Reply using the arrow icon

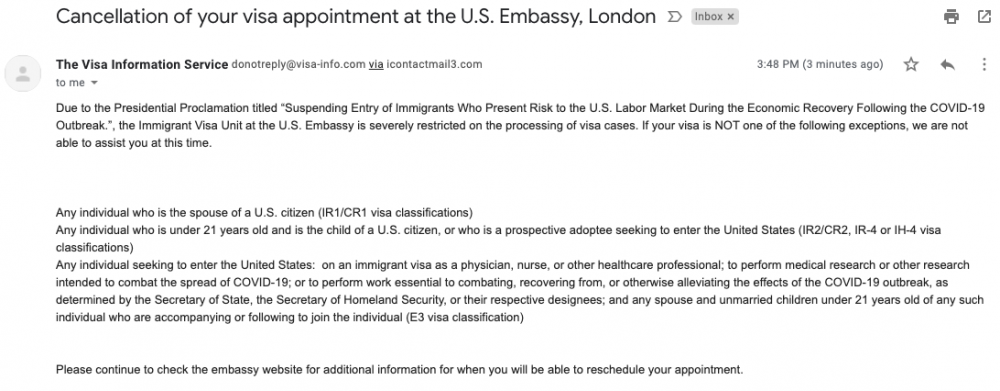(x=947, y=64)
